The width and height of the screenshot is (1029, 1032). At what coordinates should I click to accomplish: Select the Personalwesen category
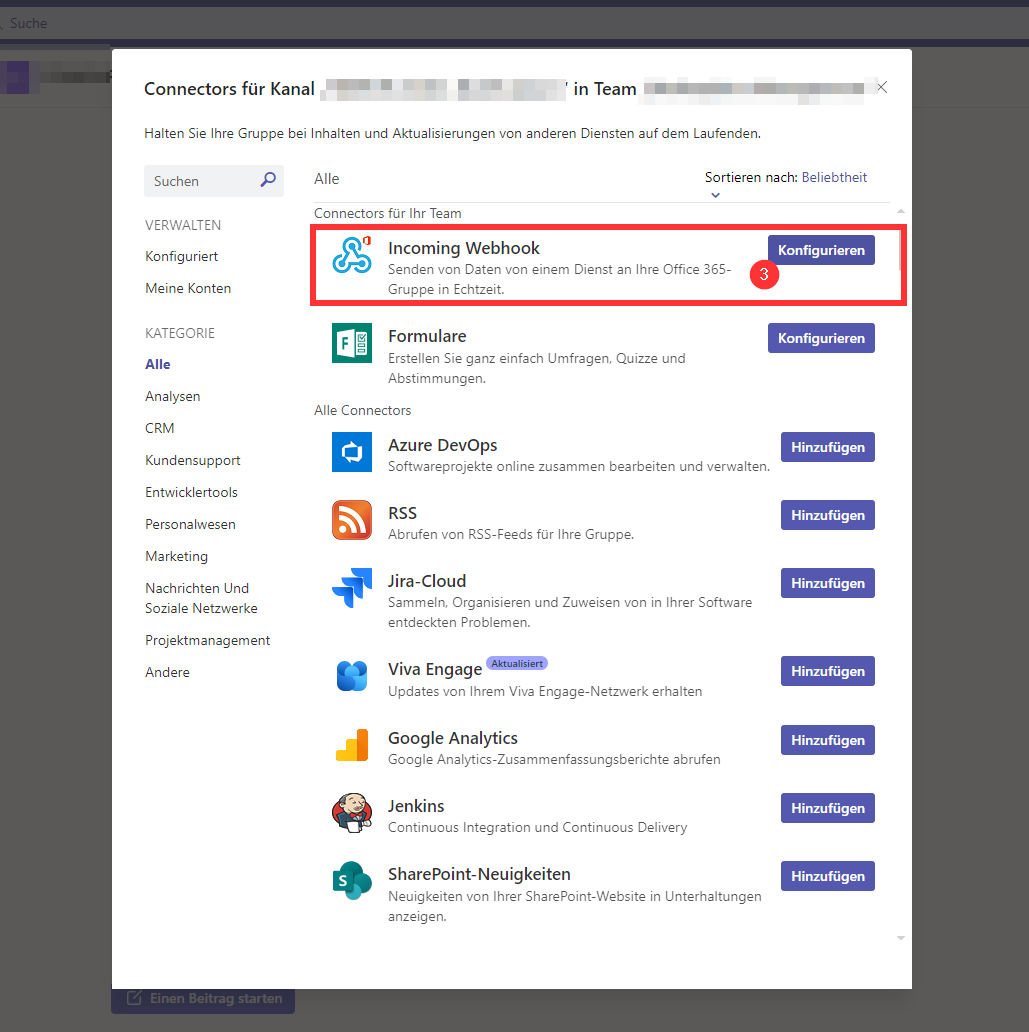[190, 525]
